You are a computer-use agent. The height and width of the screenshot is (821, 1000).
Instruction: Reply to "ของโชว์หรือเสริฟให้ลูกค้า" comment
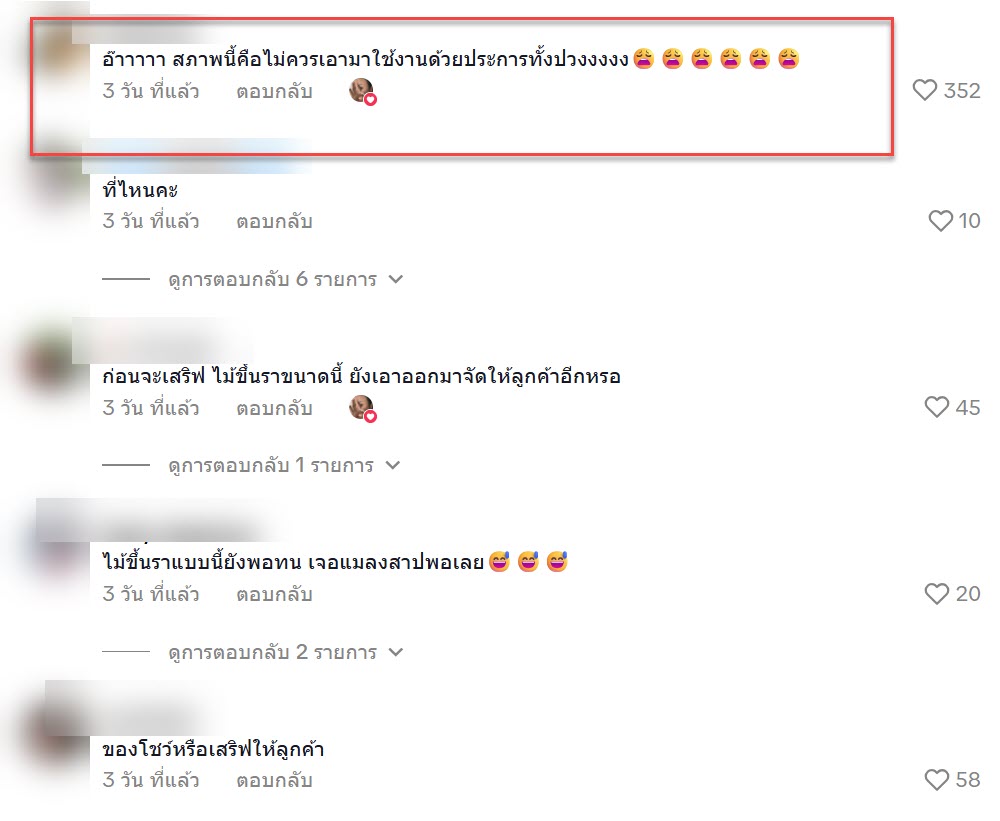click(x=274, y=780)
